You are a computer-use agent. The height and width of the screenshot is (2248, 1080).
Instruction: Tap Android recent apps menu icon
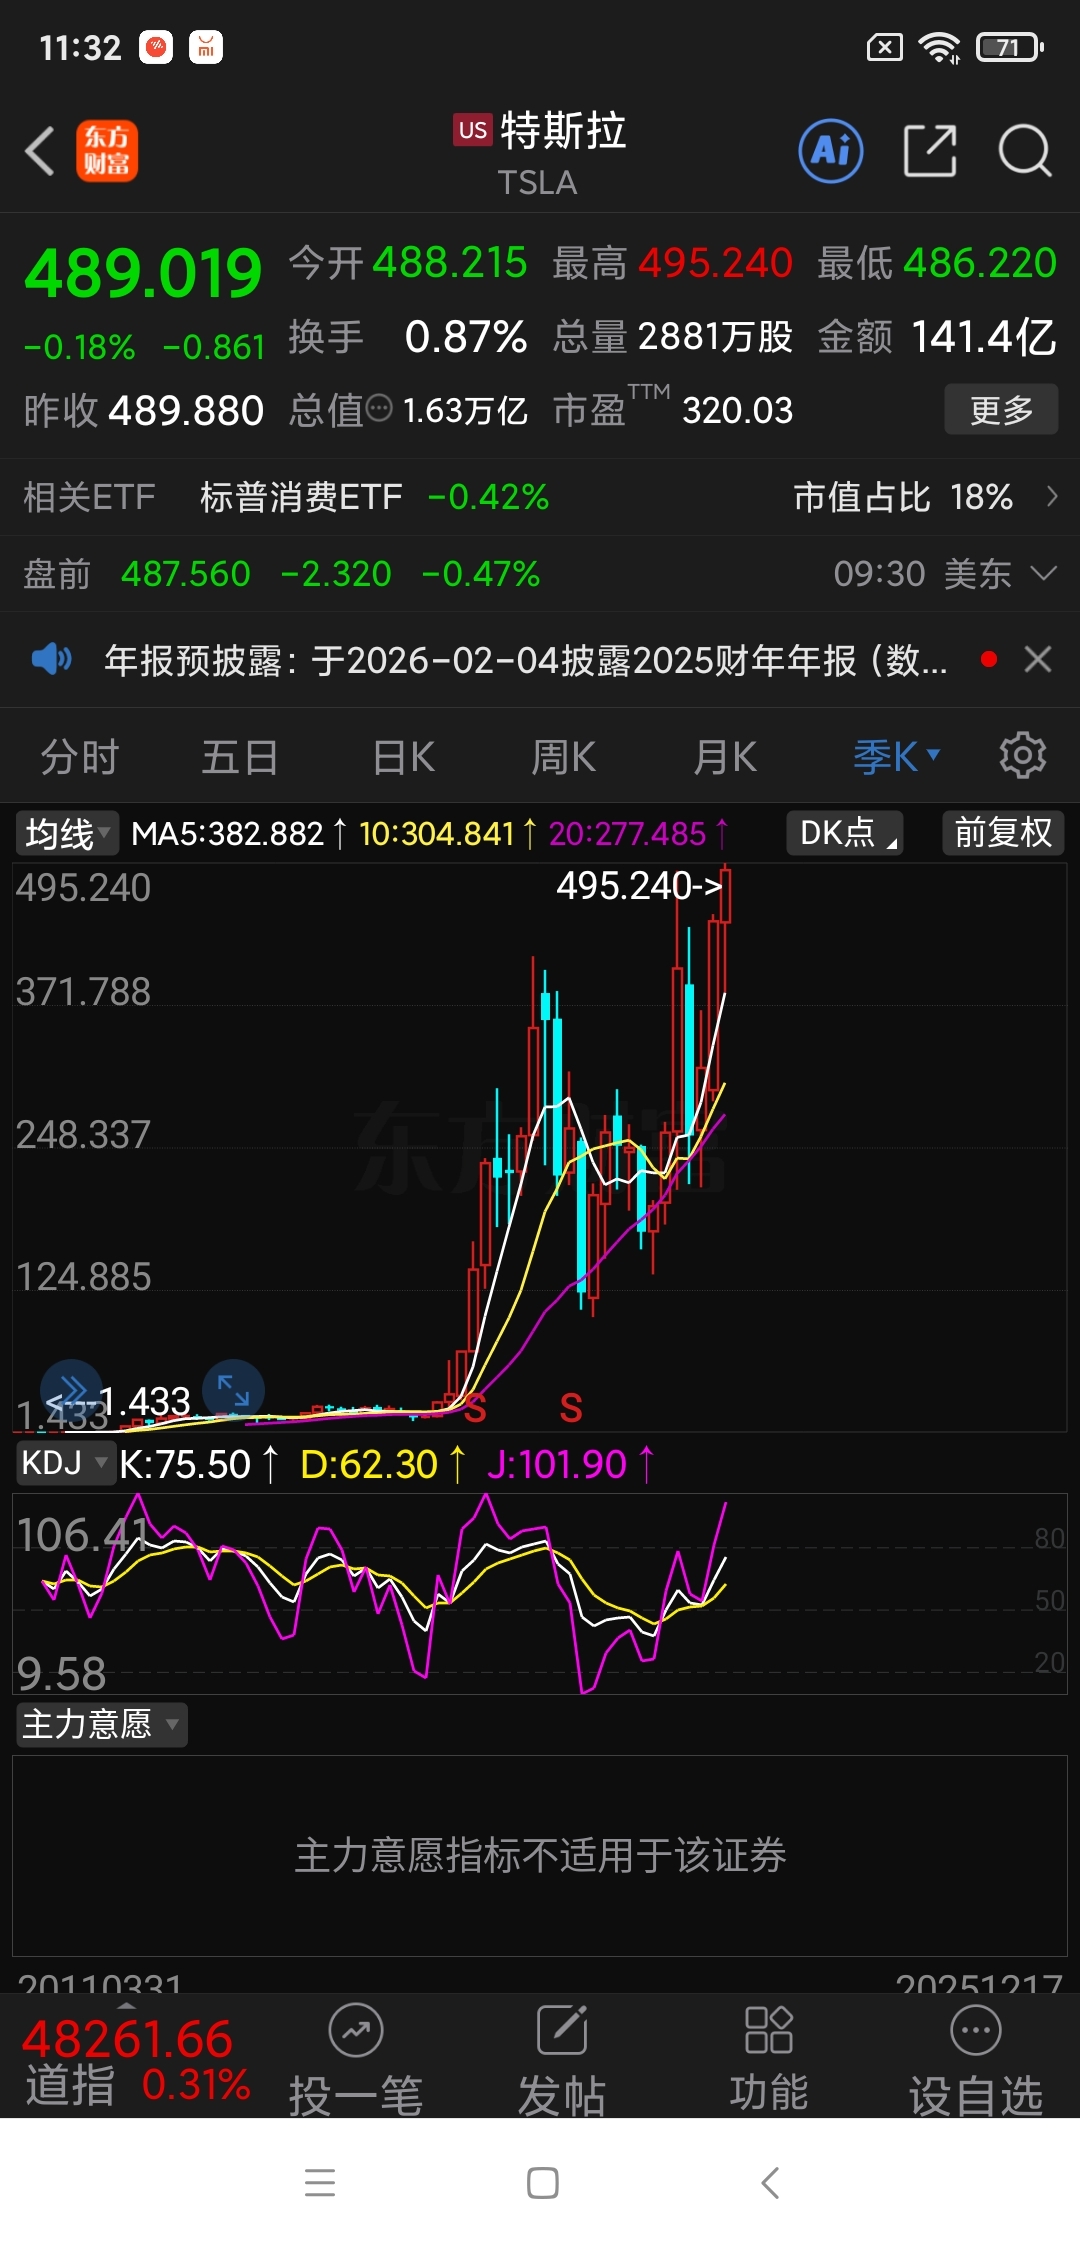[320, 2182]
